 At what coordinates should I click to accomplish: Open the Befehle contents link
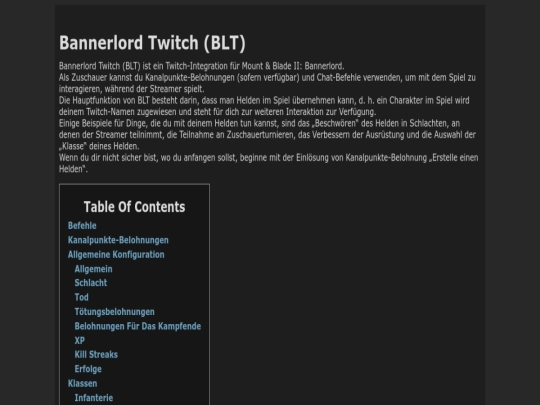tap(82, 226)
